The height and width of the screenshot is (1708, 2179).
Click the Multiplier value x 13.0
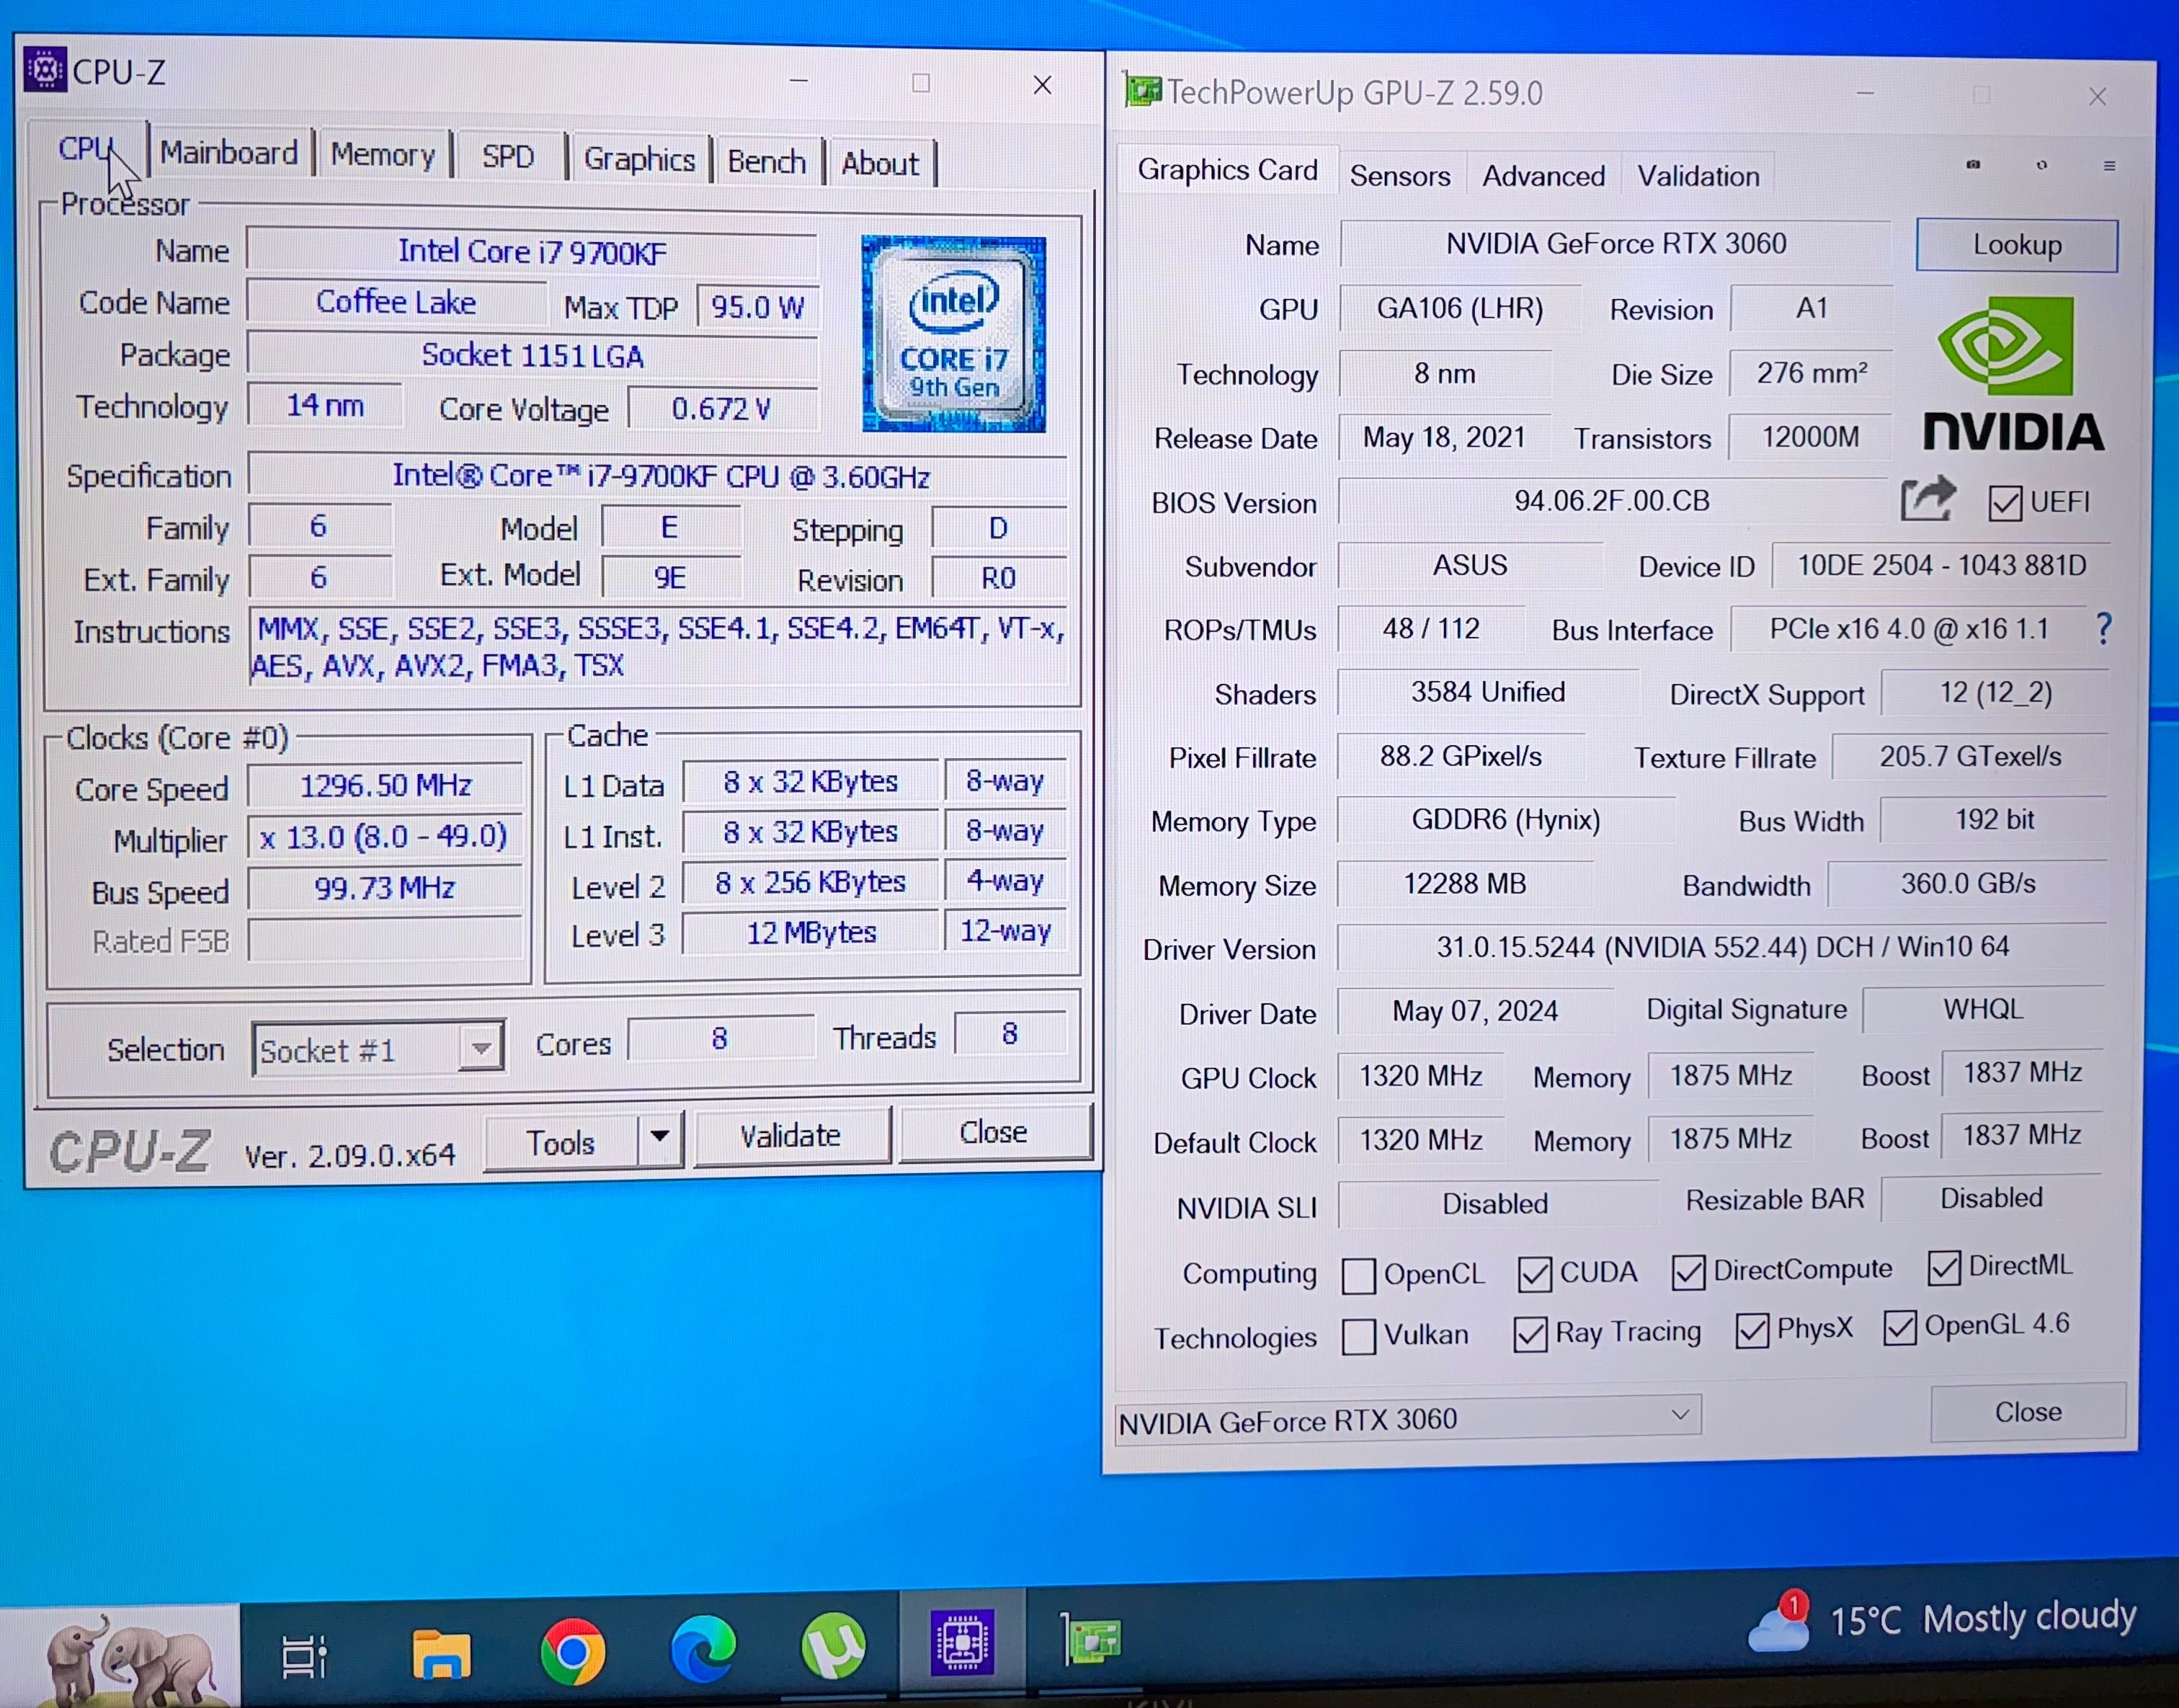click(x=385, y=837)
